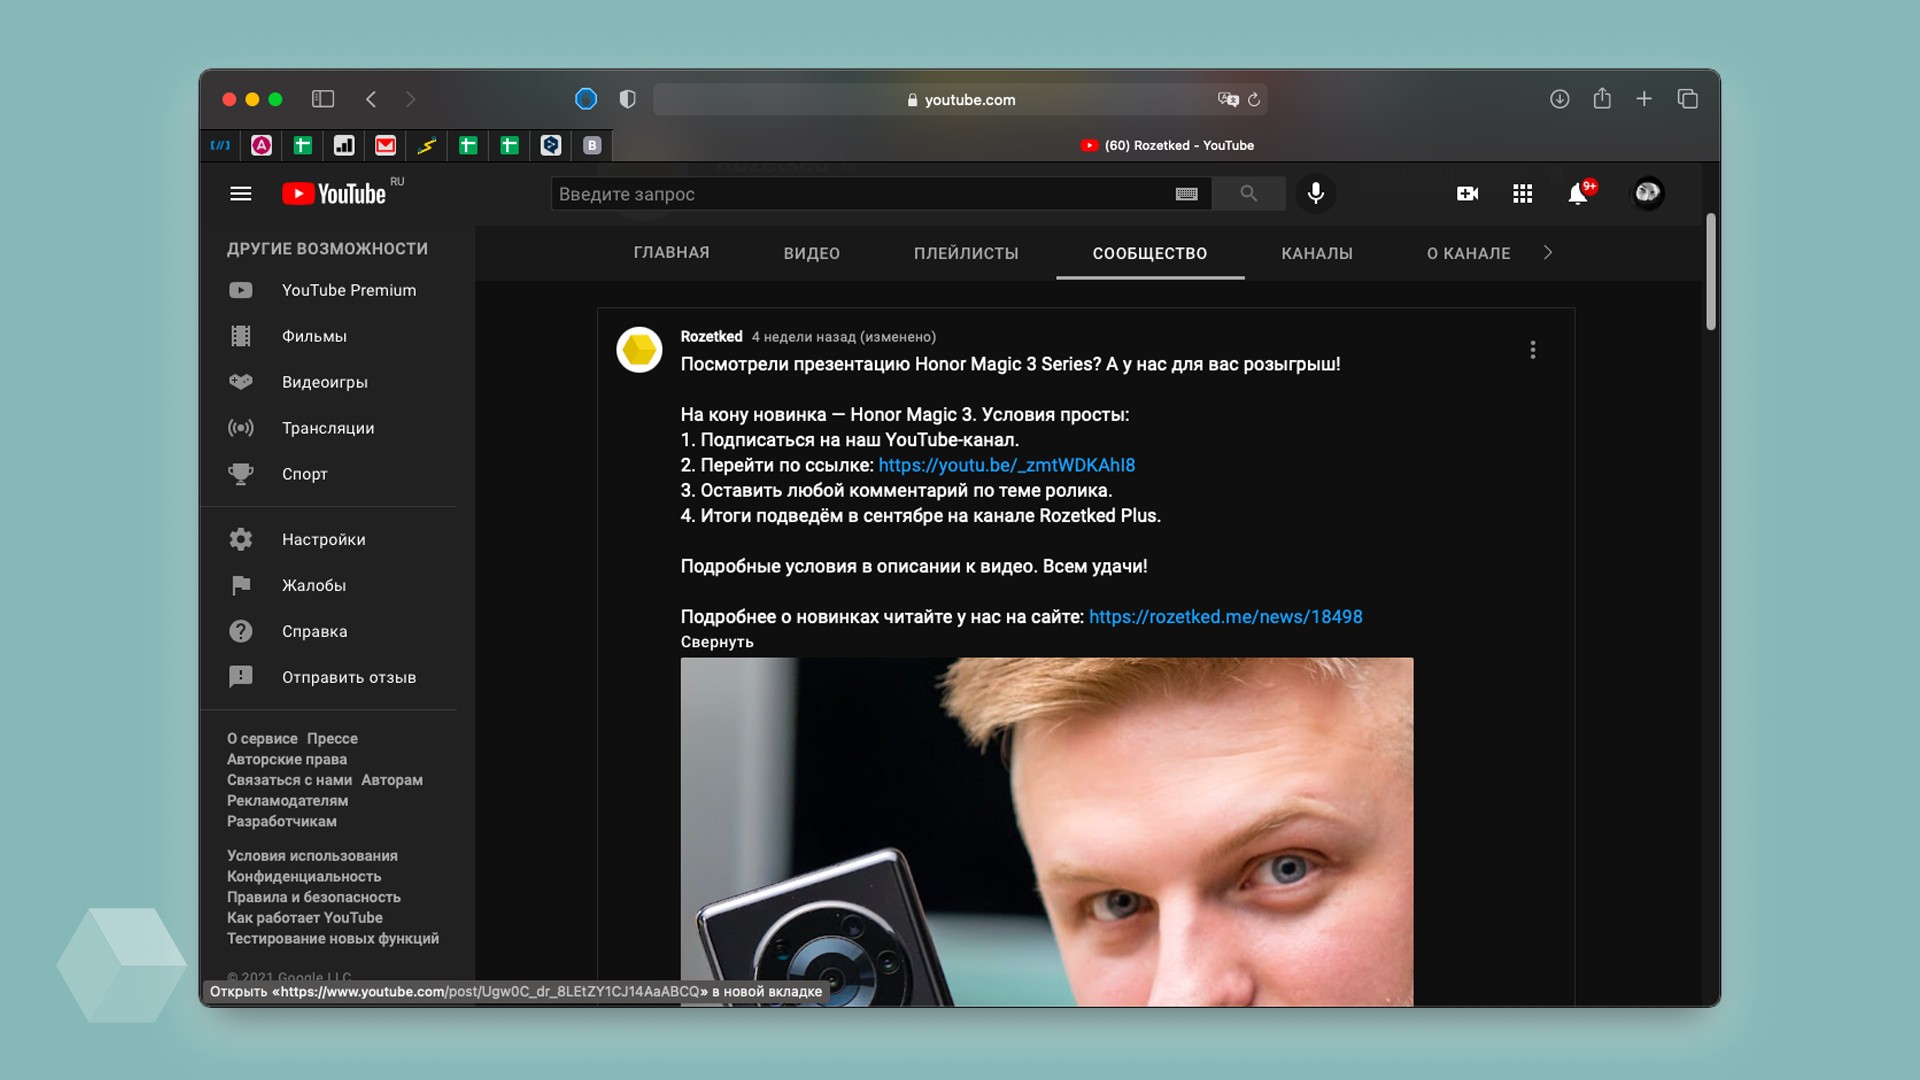Open pinned tab with pink A icon
1920x1080 pixels.
261,146
